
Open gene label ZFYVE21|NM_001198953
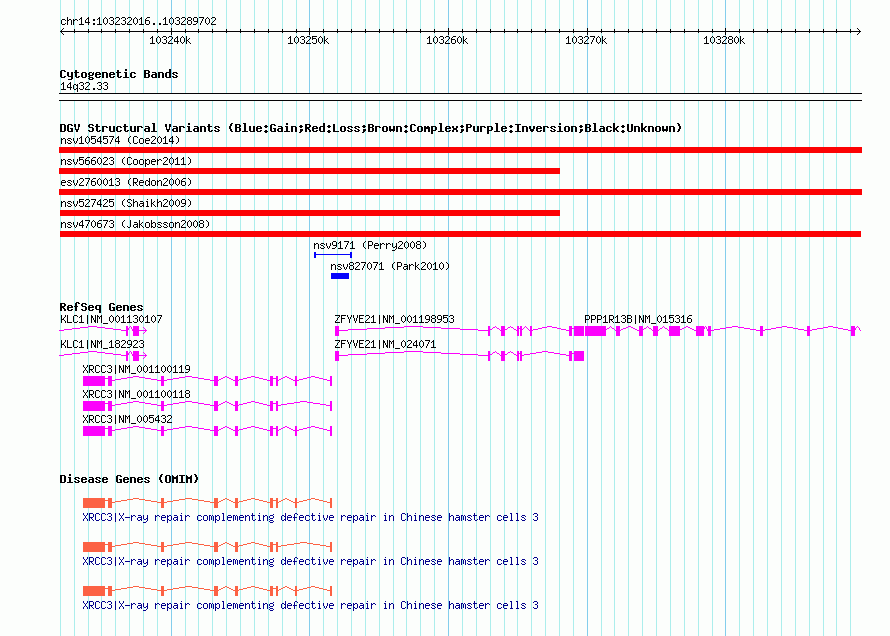pos(394,319)
